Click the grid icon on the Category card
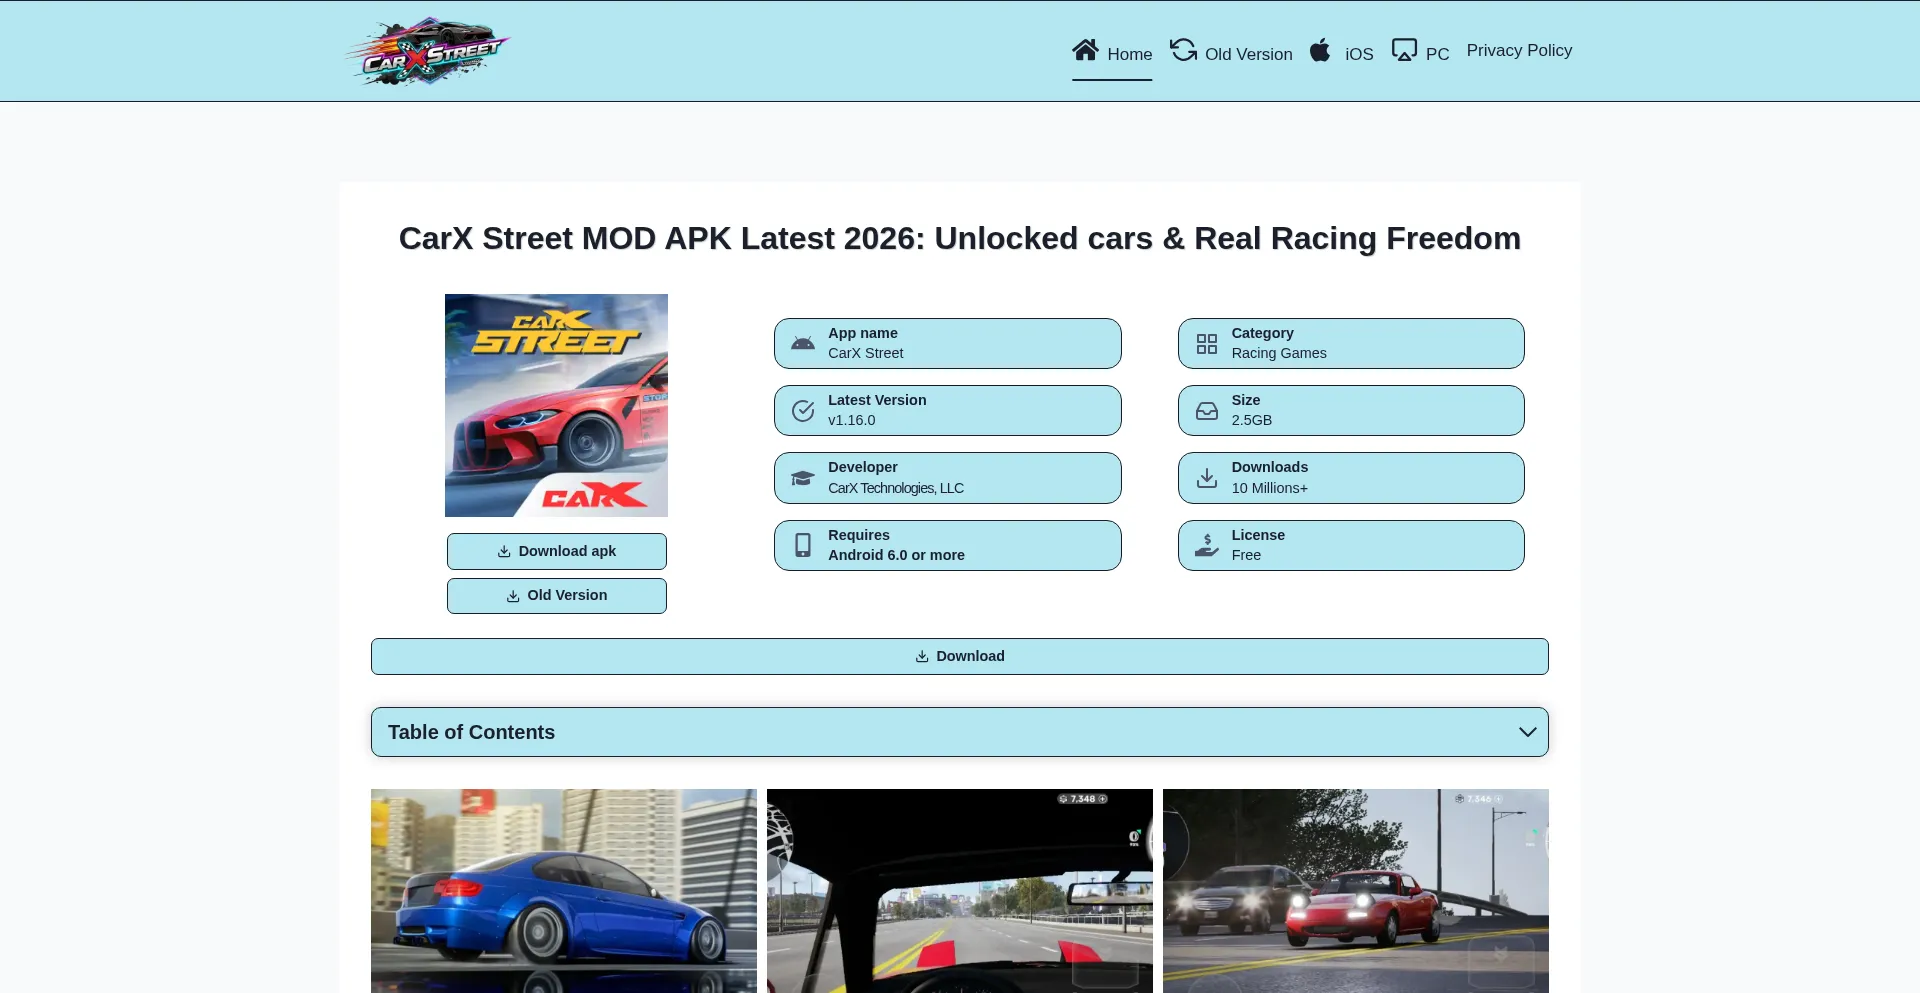 [1206, 343]
